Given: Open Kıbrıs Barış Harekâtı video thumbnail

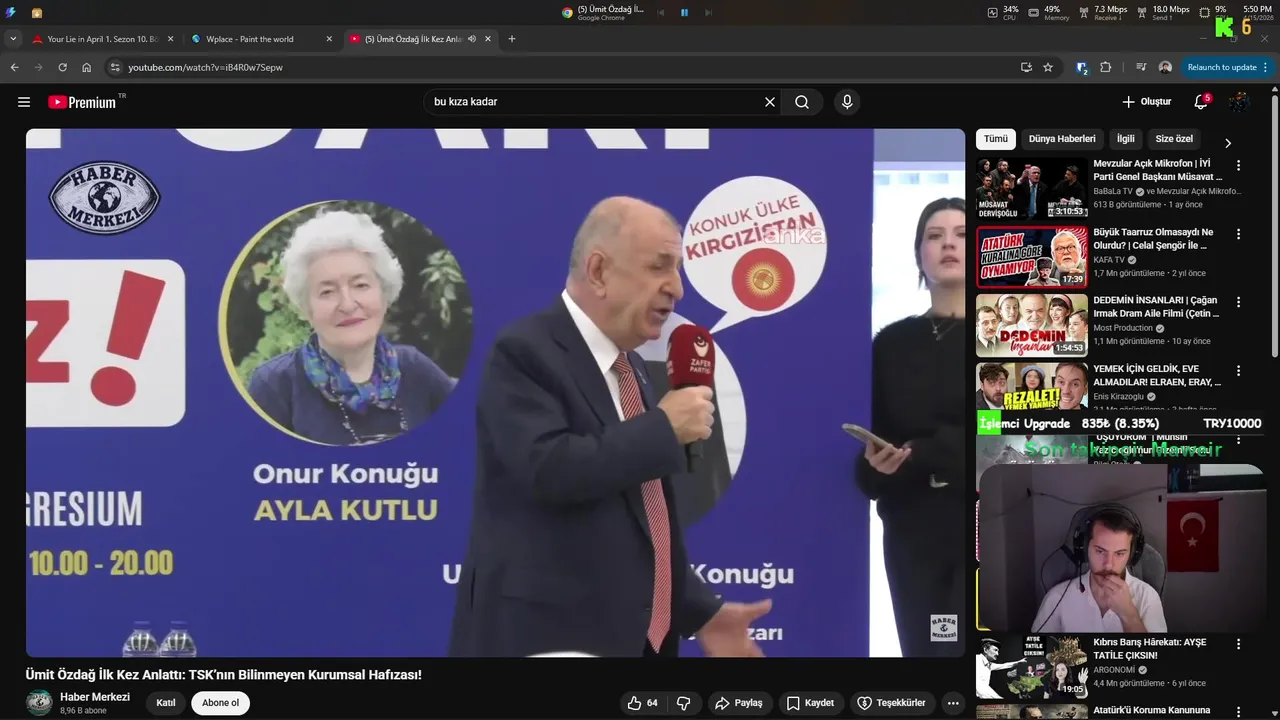Looking at the screenshot, I should coord(1031,667).
